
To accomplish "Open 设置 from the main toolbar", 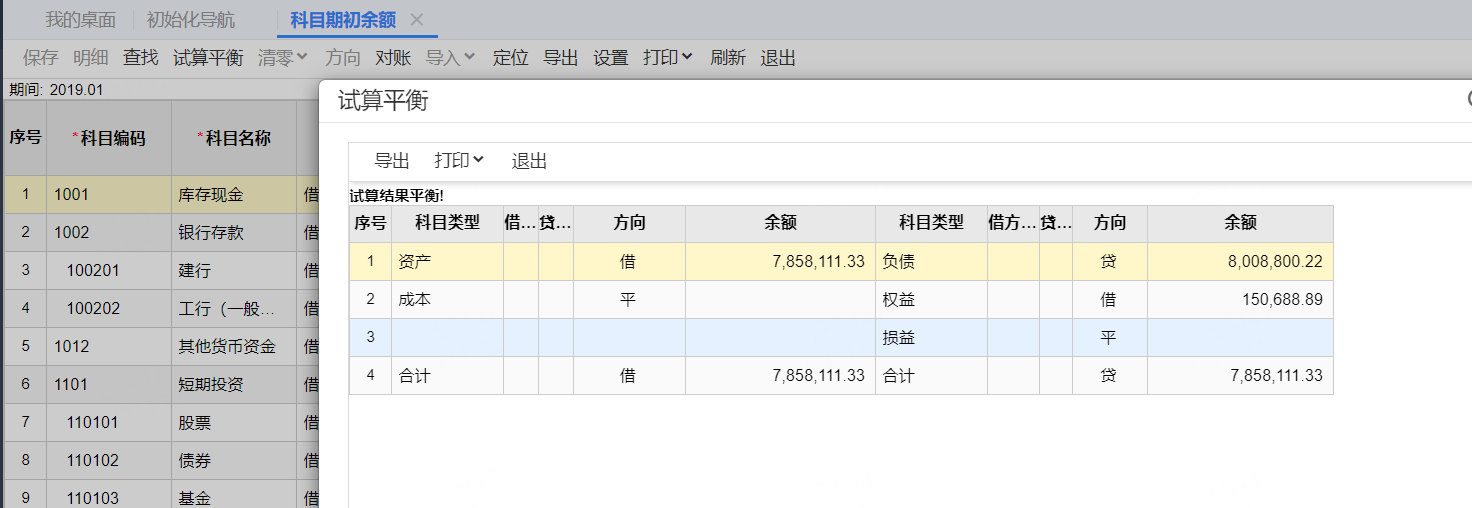I will (x=611, y=58).
